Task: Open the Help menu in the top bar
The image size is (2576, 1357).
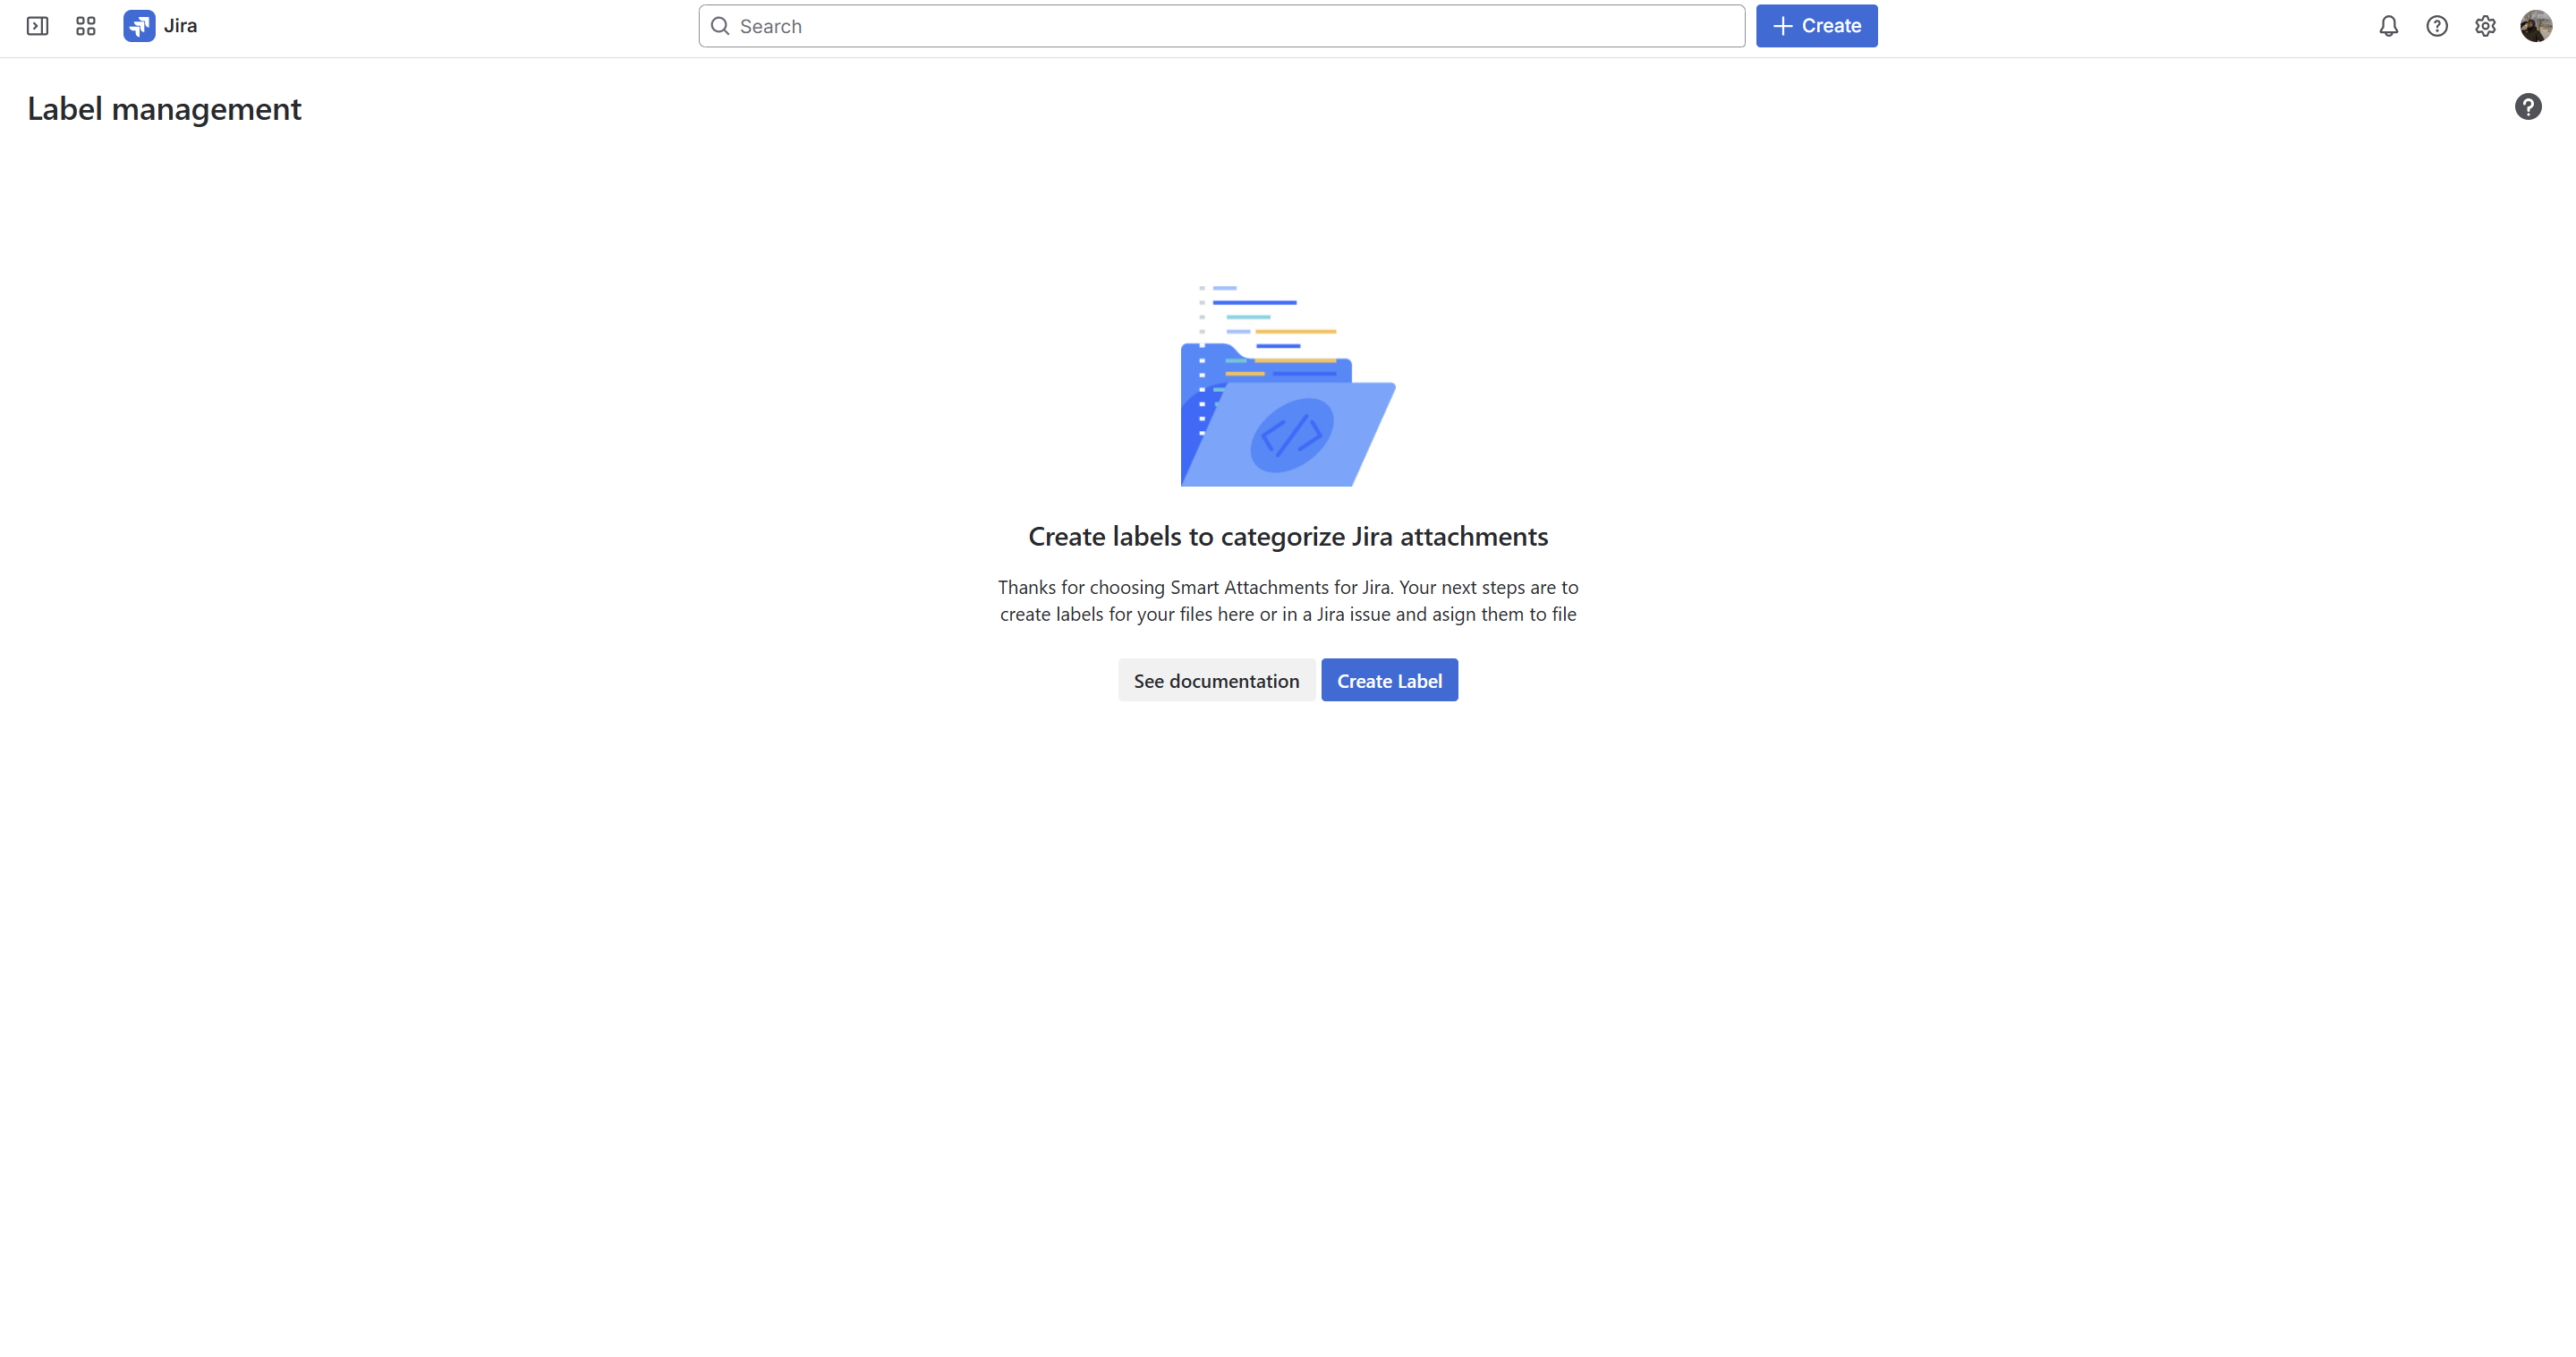Action: pyautogui.click(x=2436, y=26)
